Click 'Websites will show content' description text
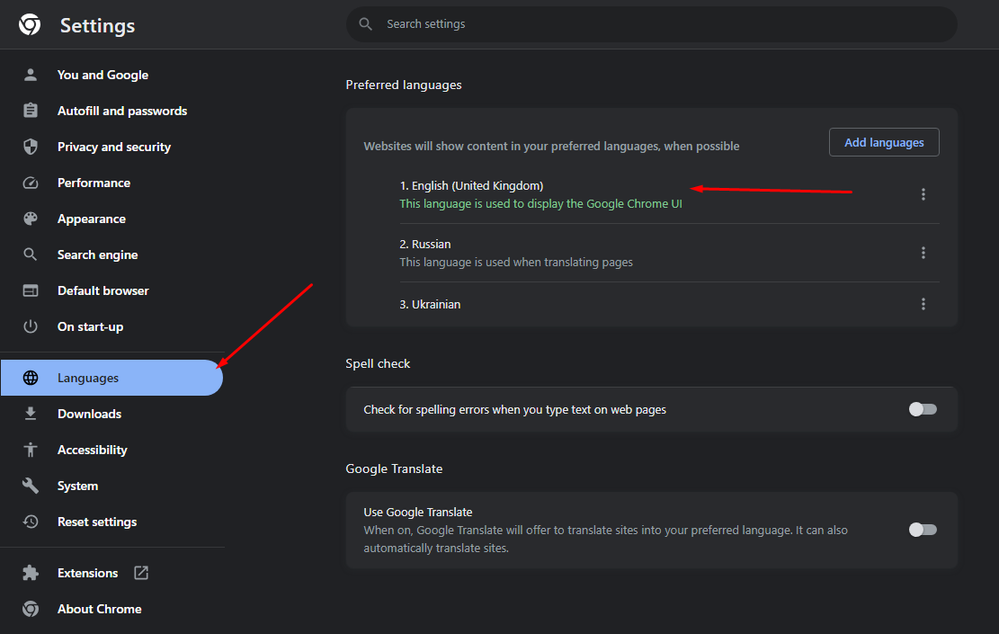Screen dimensions: 999x634 click(x=551, y=146)
